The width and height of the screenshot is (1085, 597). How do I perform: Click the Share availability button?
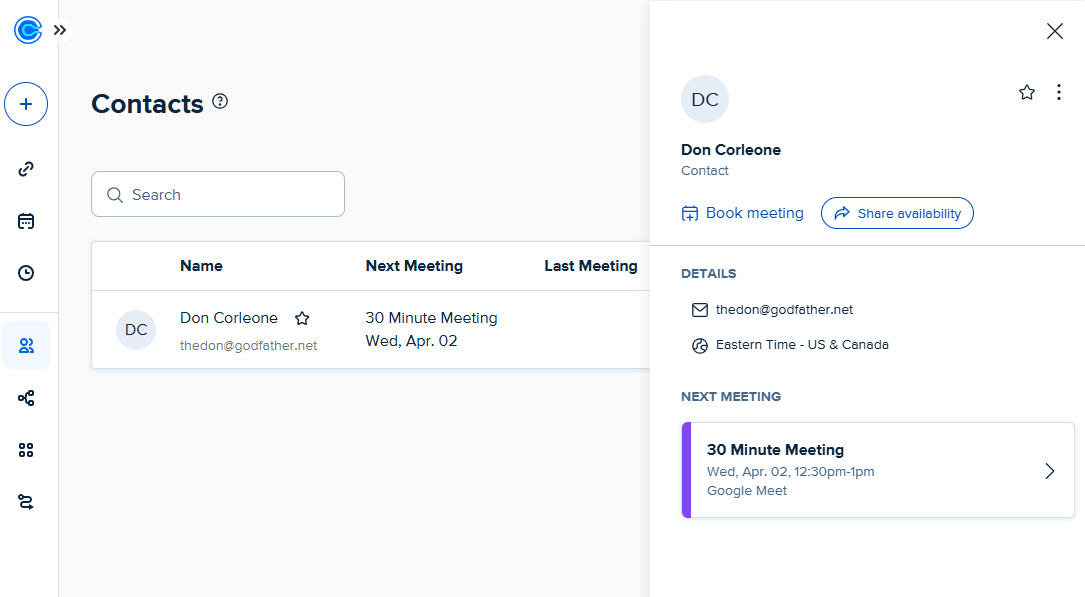[x=897, y=213]
